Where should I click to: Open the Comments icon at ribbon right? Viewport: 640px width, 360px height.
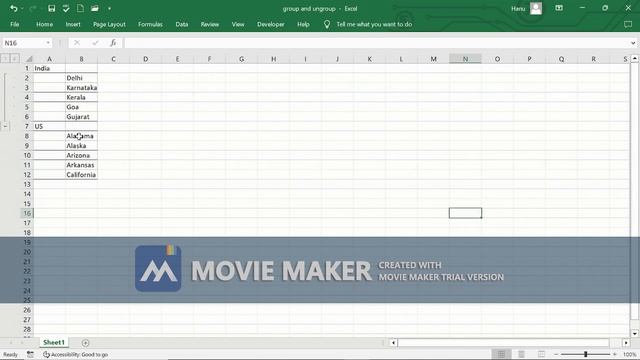coord(628,24)
